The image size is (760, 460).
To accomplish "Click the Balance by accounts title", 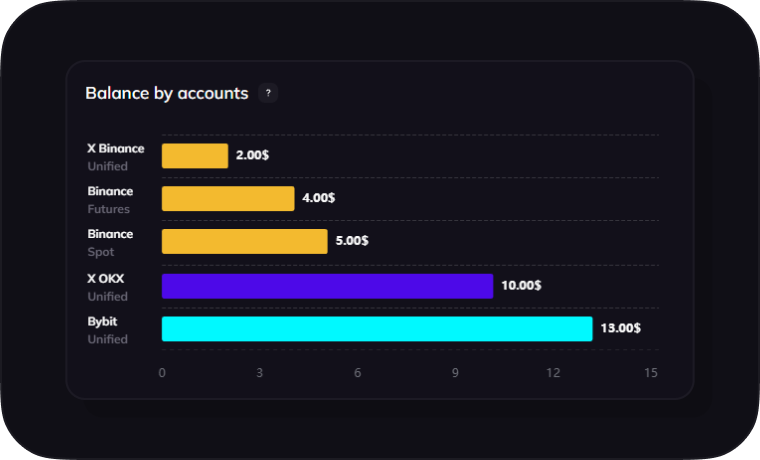I will point(166,93).
